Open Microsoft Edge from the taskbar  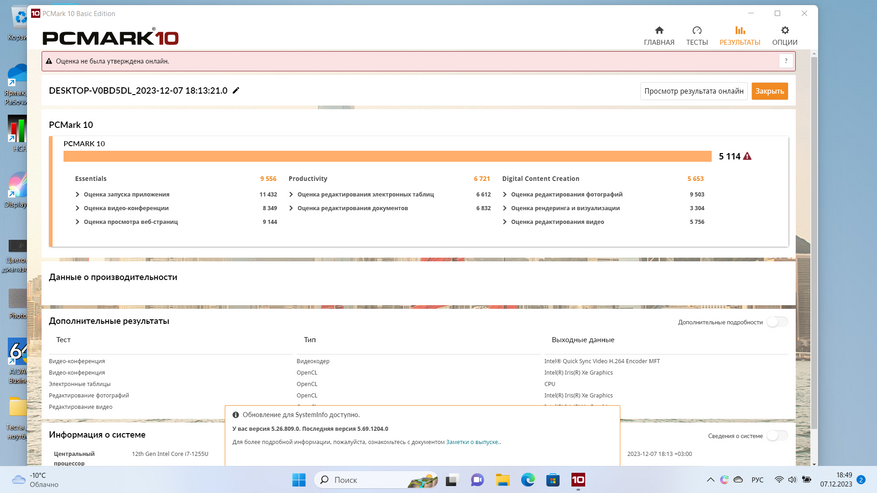click(527, 480)
